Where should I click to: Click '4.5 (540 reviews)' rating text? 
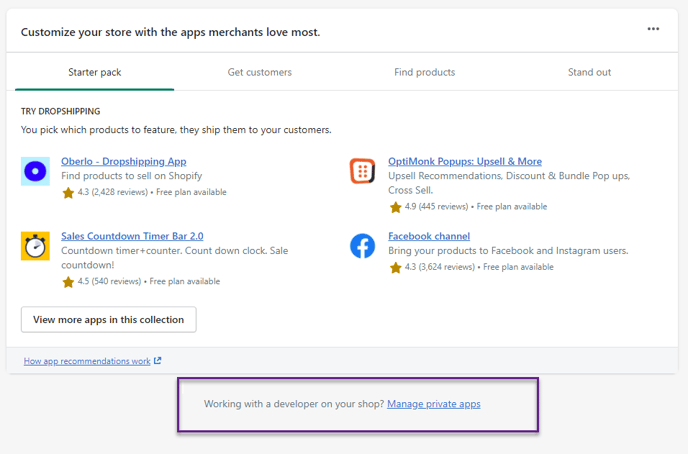tap(109, 281)
